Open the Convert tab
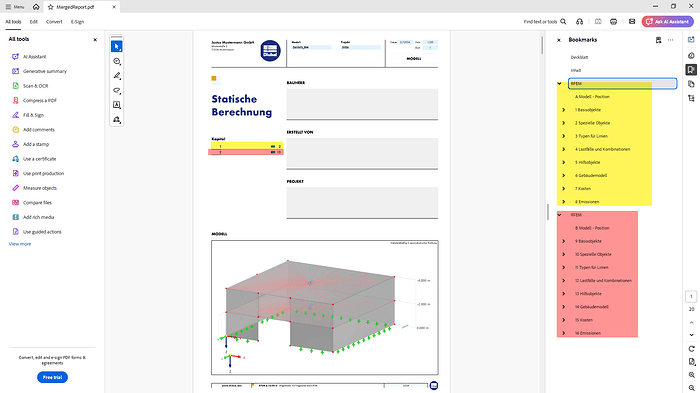 54,21
